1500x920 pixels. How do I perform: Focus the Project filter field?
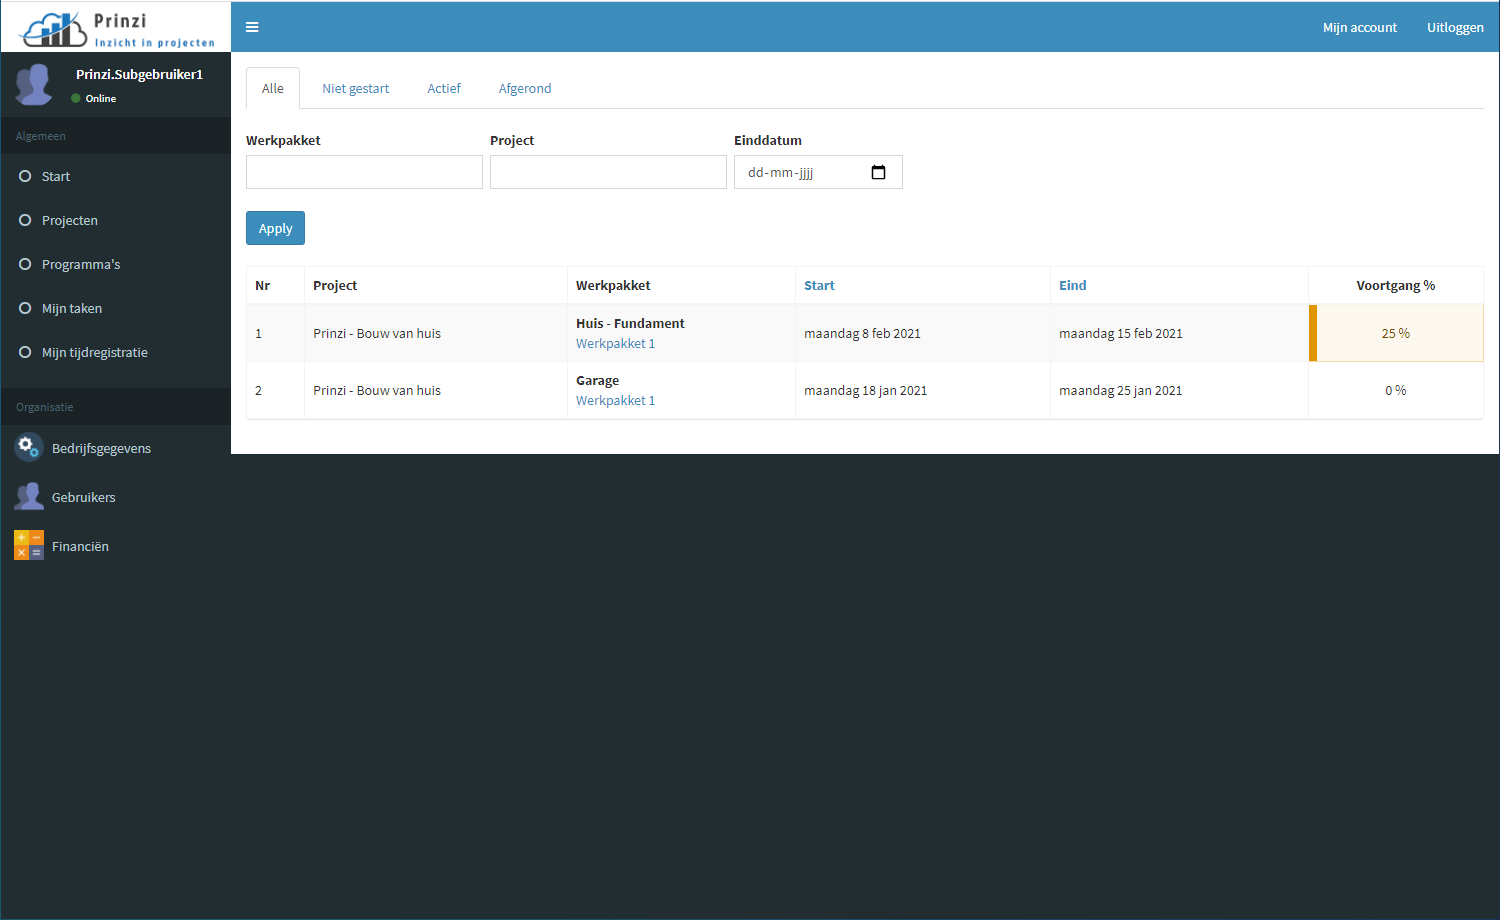click(x=608, y=172)
